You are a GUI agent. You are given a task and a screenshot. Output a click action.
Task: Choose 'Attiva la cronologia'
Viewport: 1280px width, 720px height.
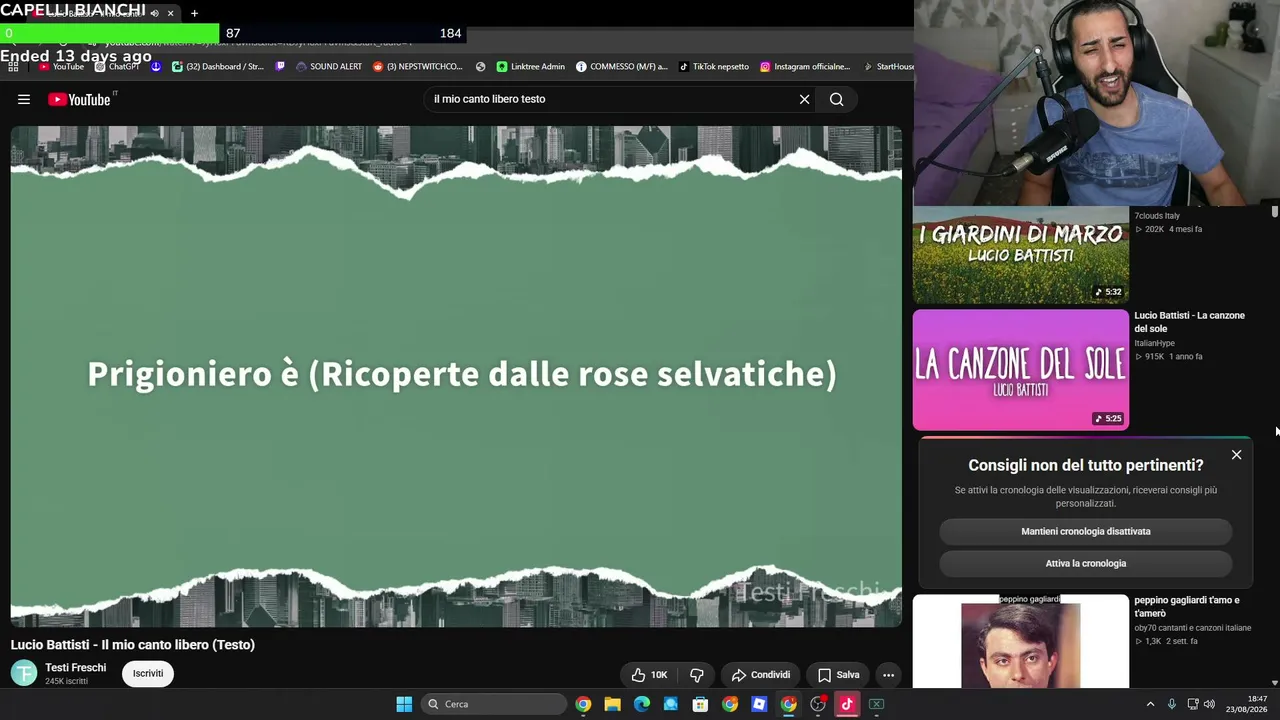[1086, 563]
